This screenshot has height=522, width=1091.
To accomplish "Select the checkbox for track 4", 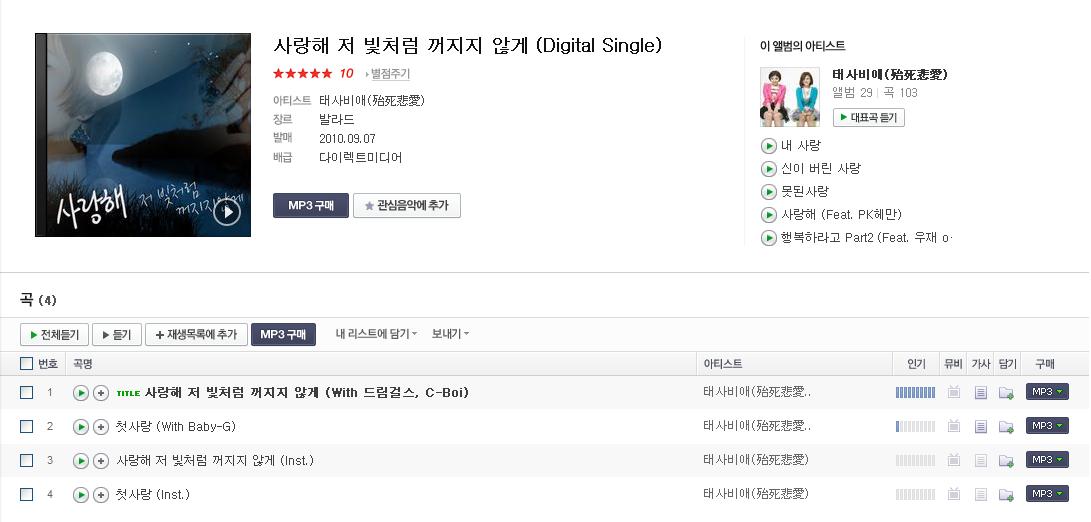I will pyautogui.click(x=26, y=494).
